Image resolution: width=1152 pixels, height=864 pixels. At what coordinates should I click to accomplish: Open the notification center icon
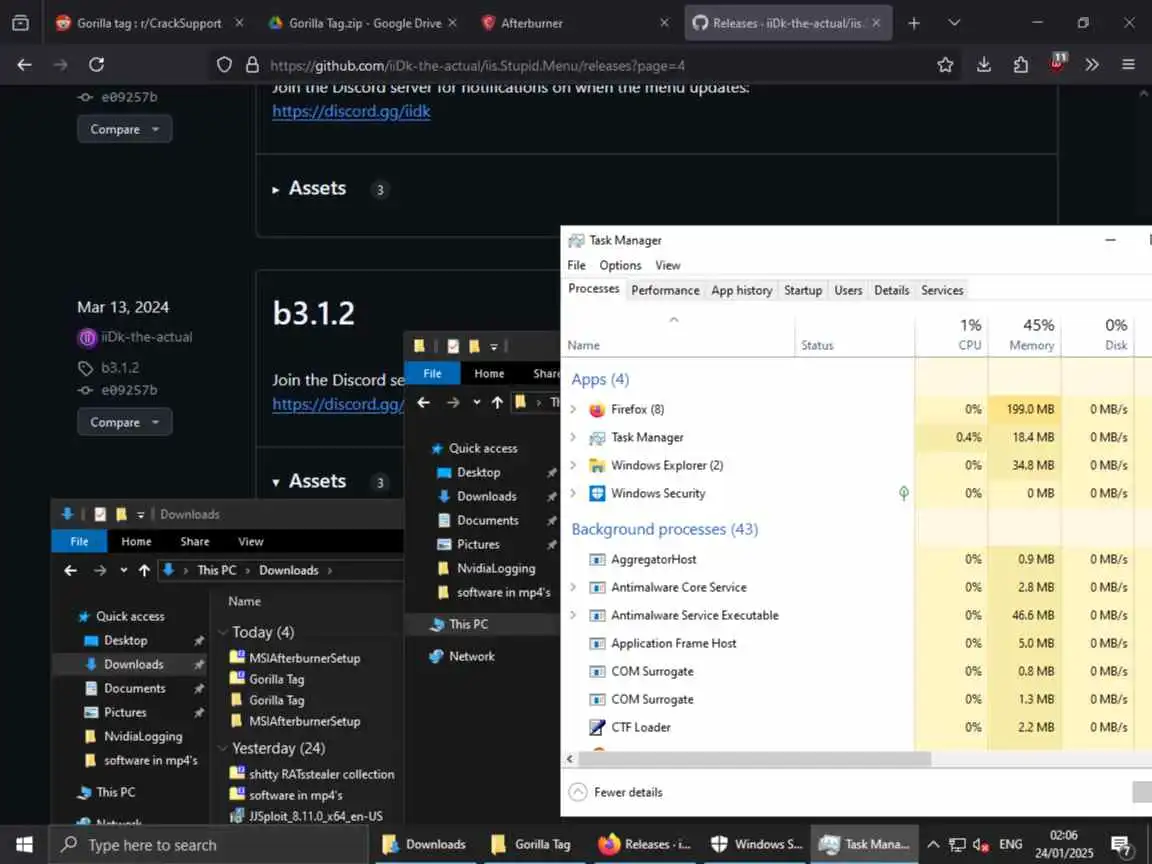point(1121,846)
